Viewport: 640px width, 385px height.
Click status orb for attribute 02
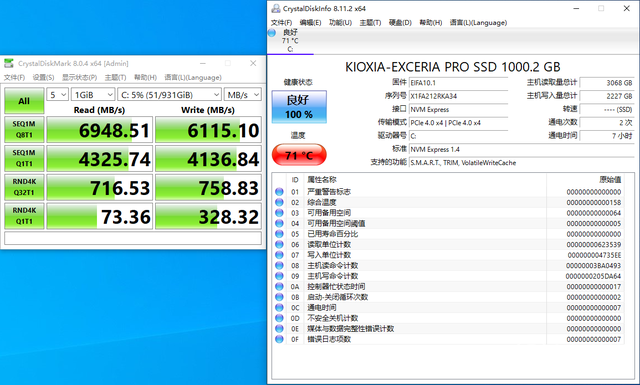pos(279,202)
